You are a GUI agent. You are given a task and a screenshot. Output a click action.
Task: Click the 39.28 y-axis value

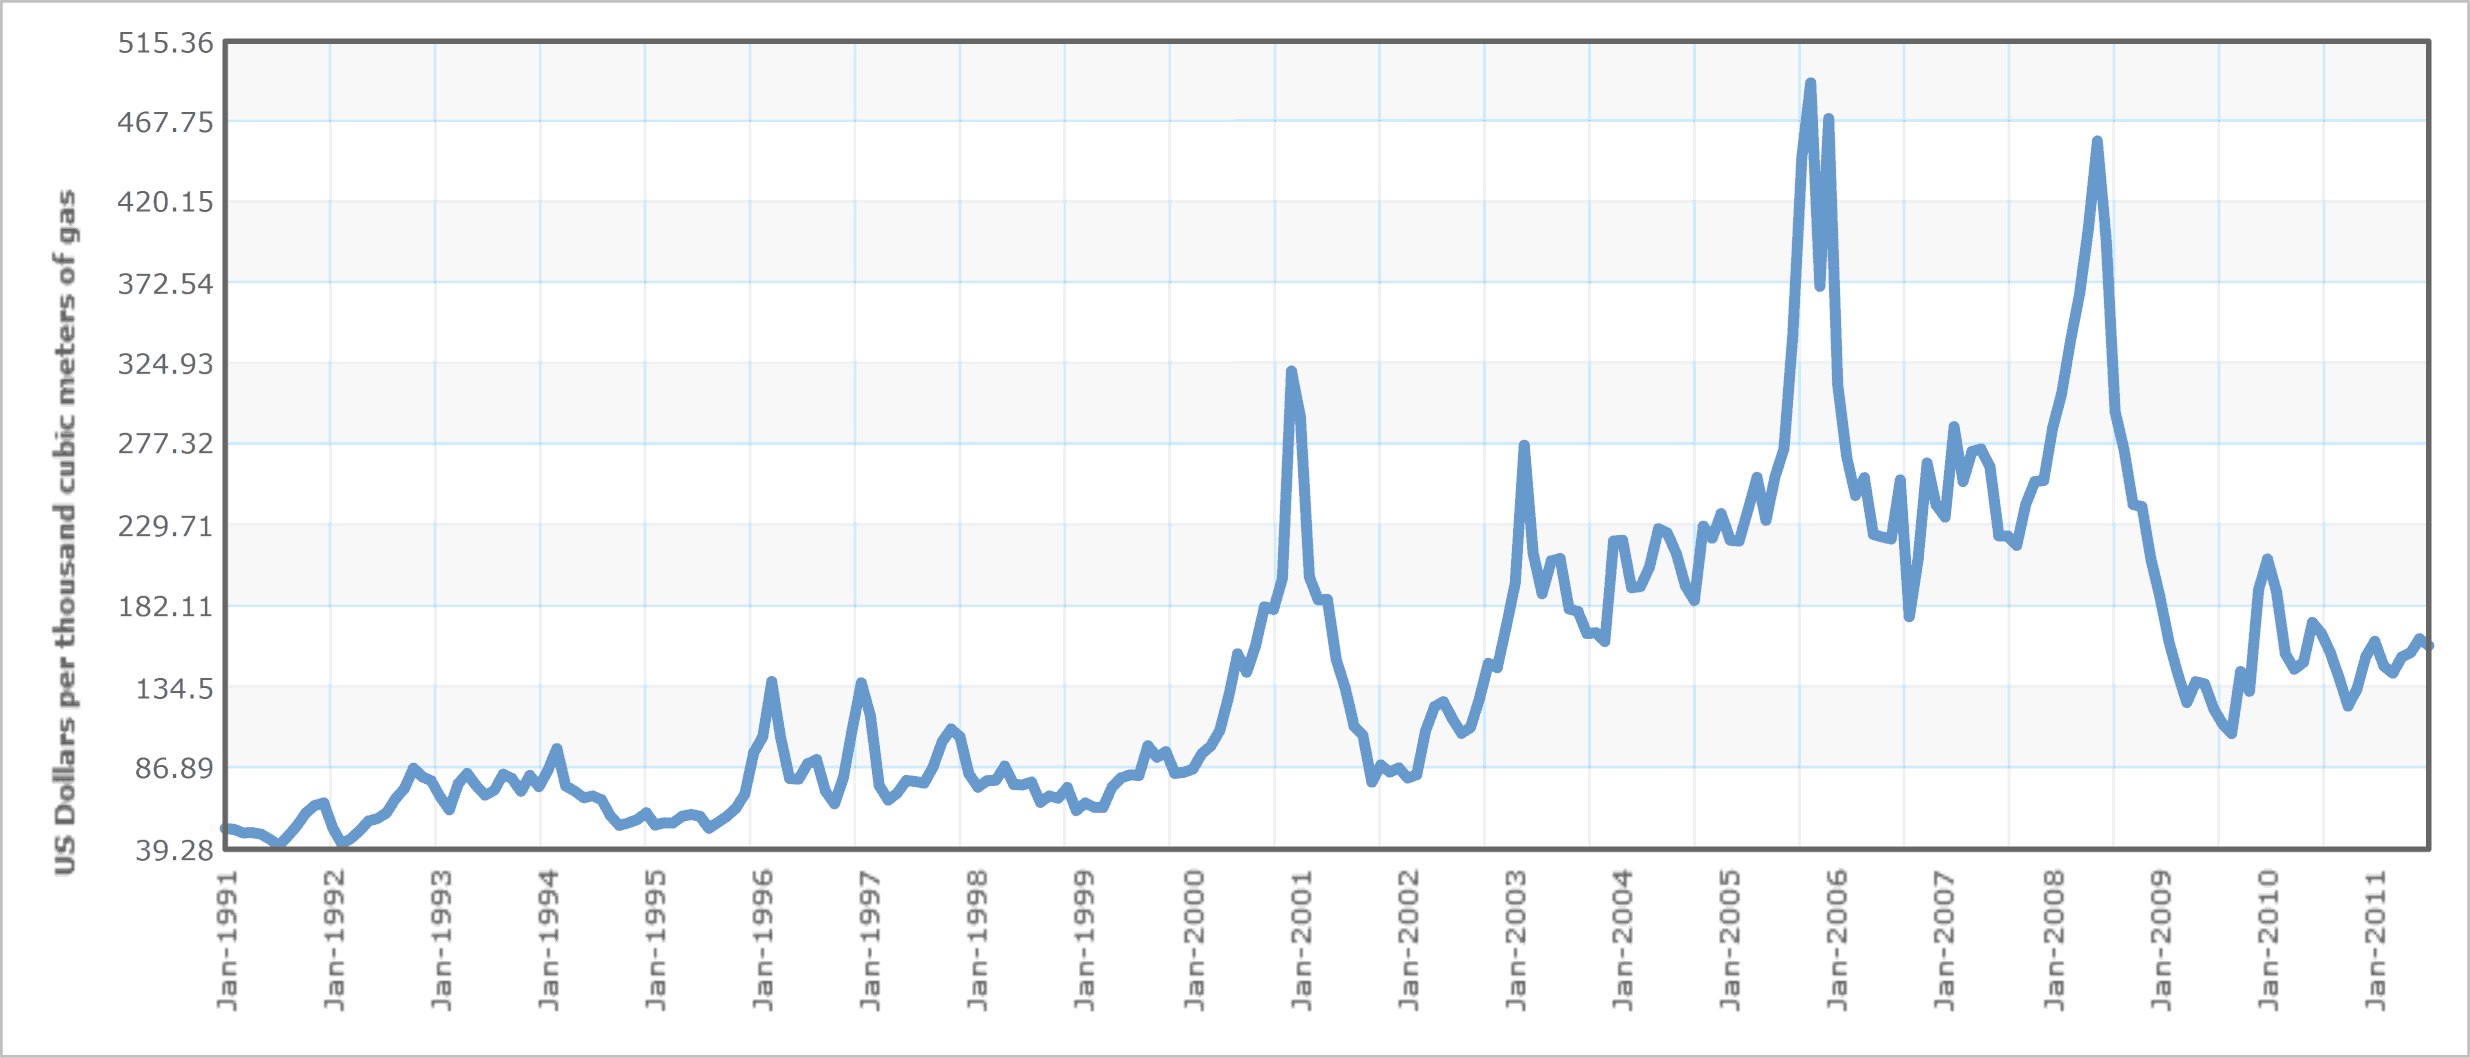click(x=175, y=850)
